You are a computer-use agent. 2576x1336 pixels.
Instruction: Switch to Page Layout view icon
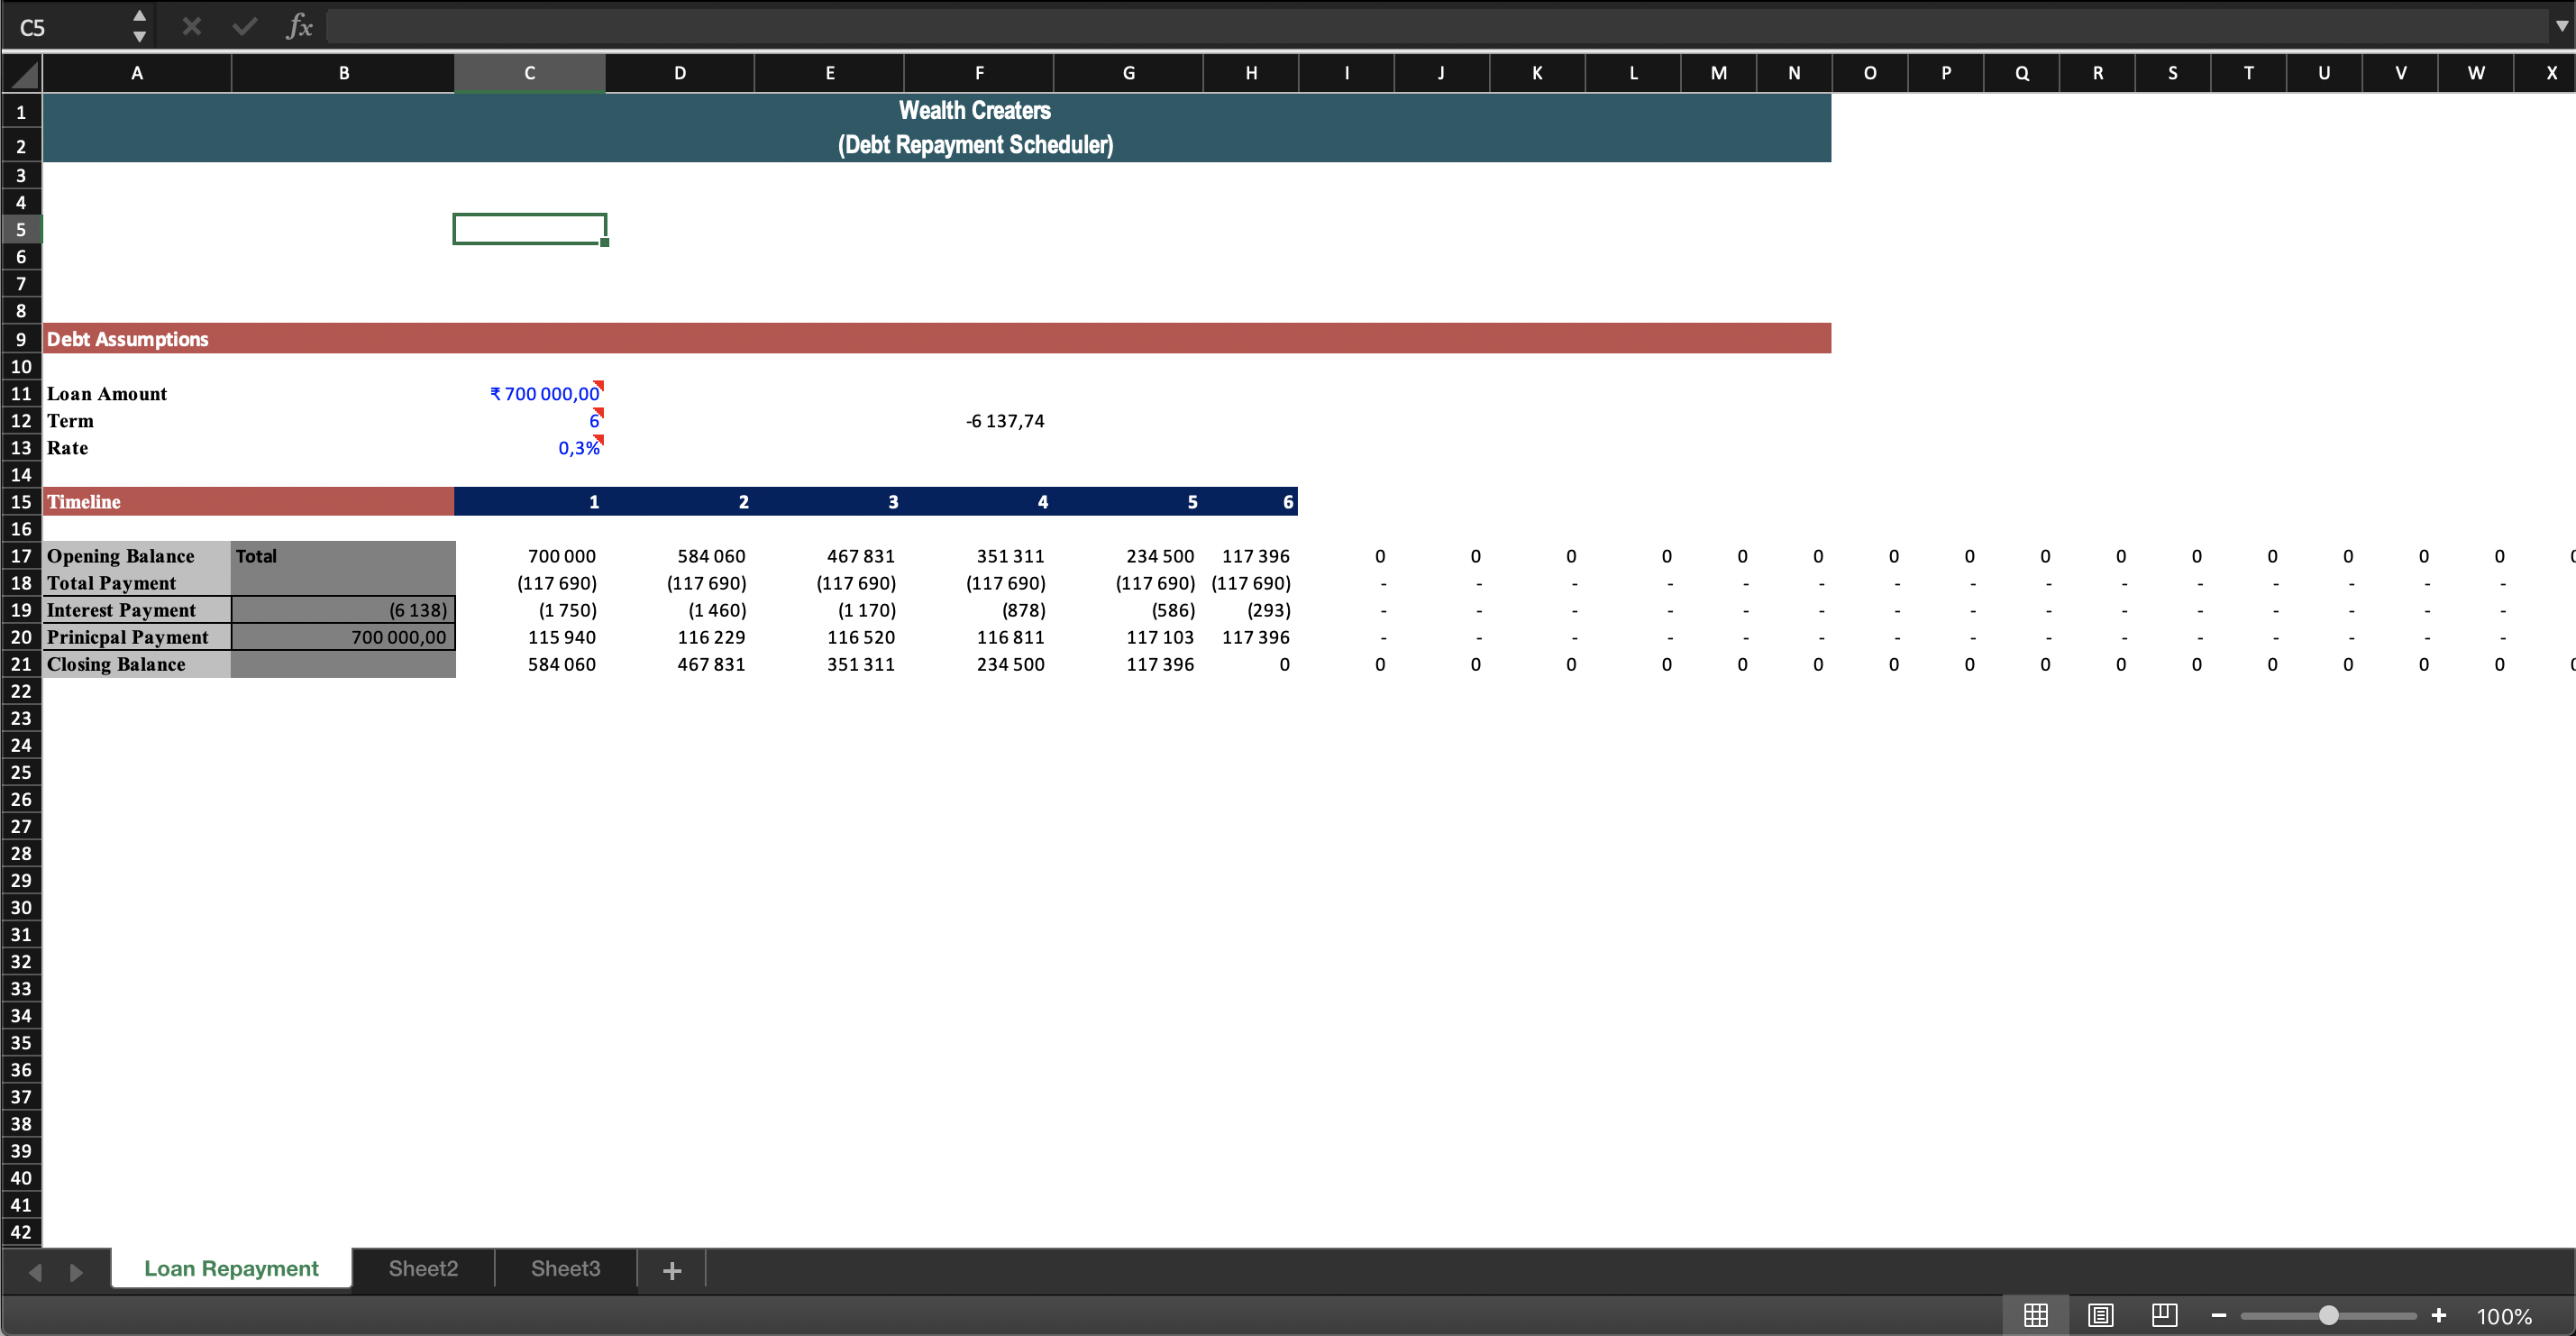(2100, 1315)
